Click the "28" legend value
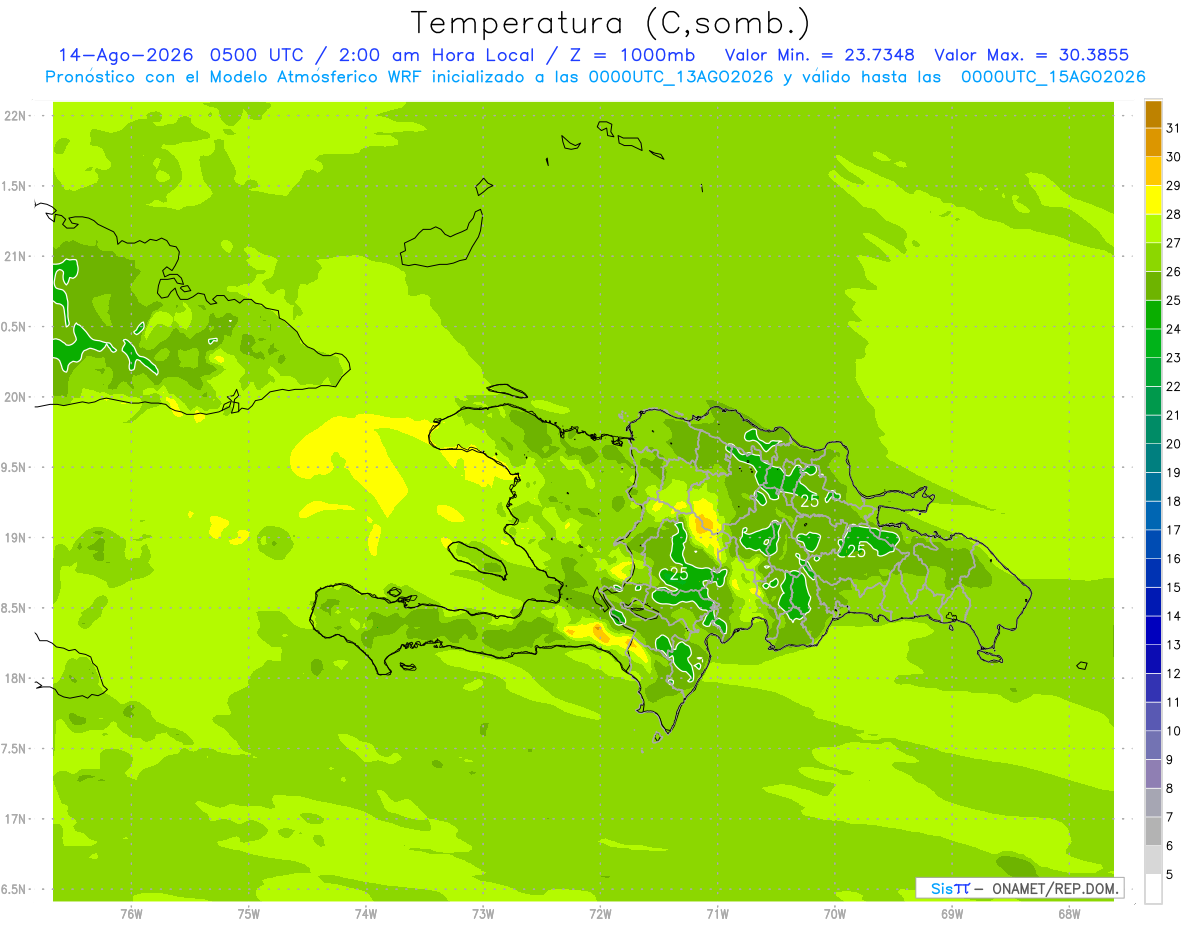The width and height of the screenshot is (1200, 927). (x=1173, y=214)
